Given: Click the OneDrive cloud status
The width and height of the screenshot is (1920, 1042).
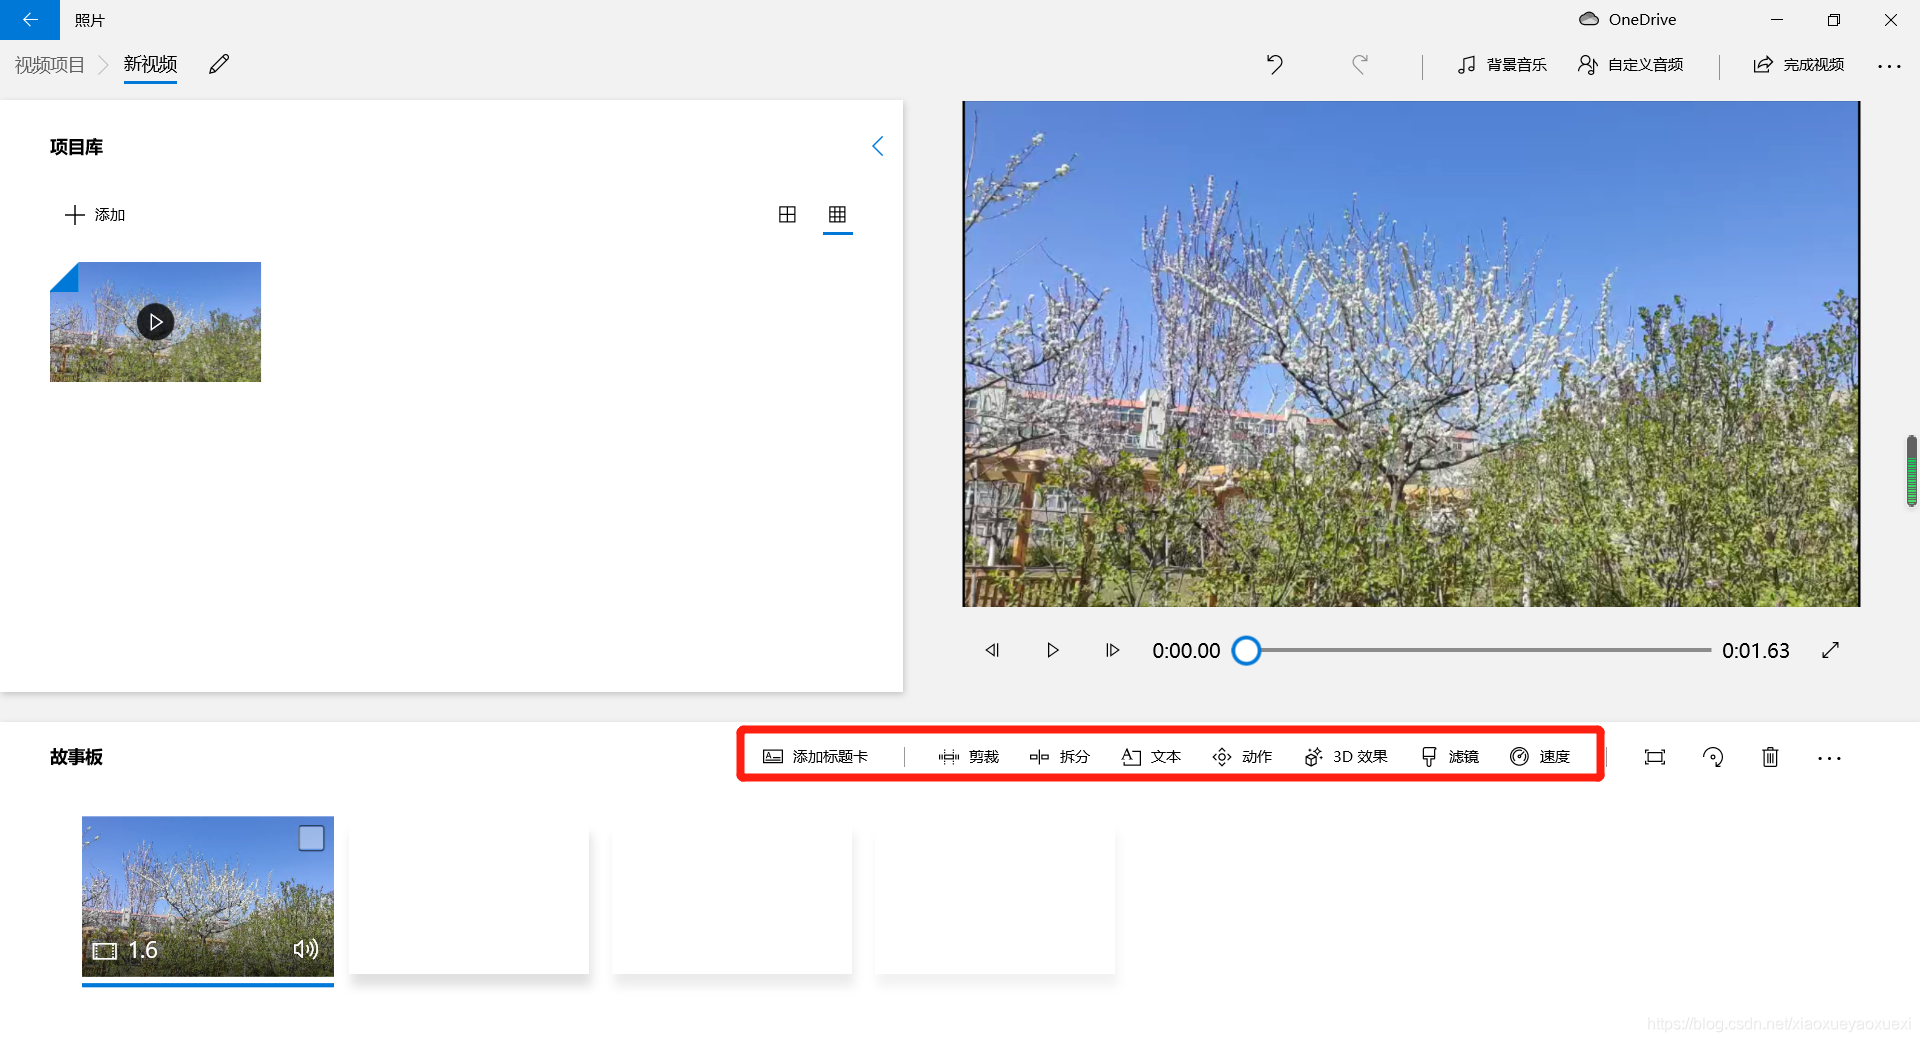Looking at the screenshot, I should (x=1627, y=19).
